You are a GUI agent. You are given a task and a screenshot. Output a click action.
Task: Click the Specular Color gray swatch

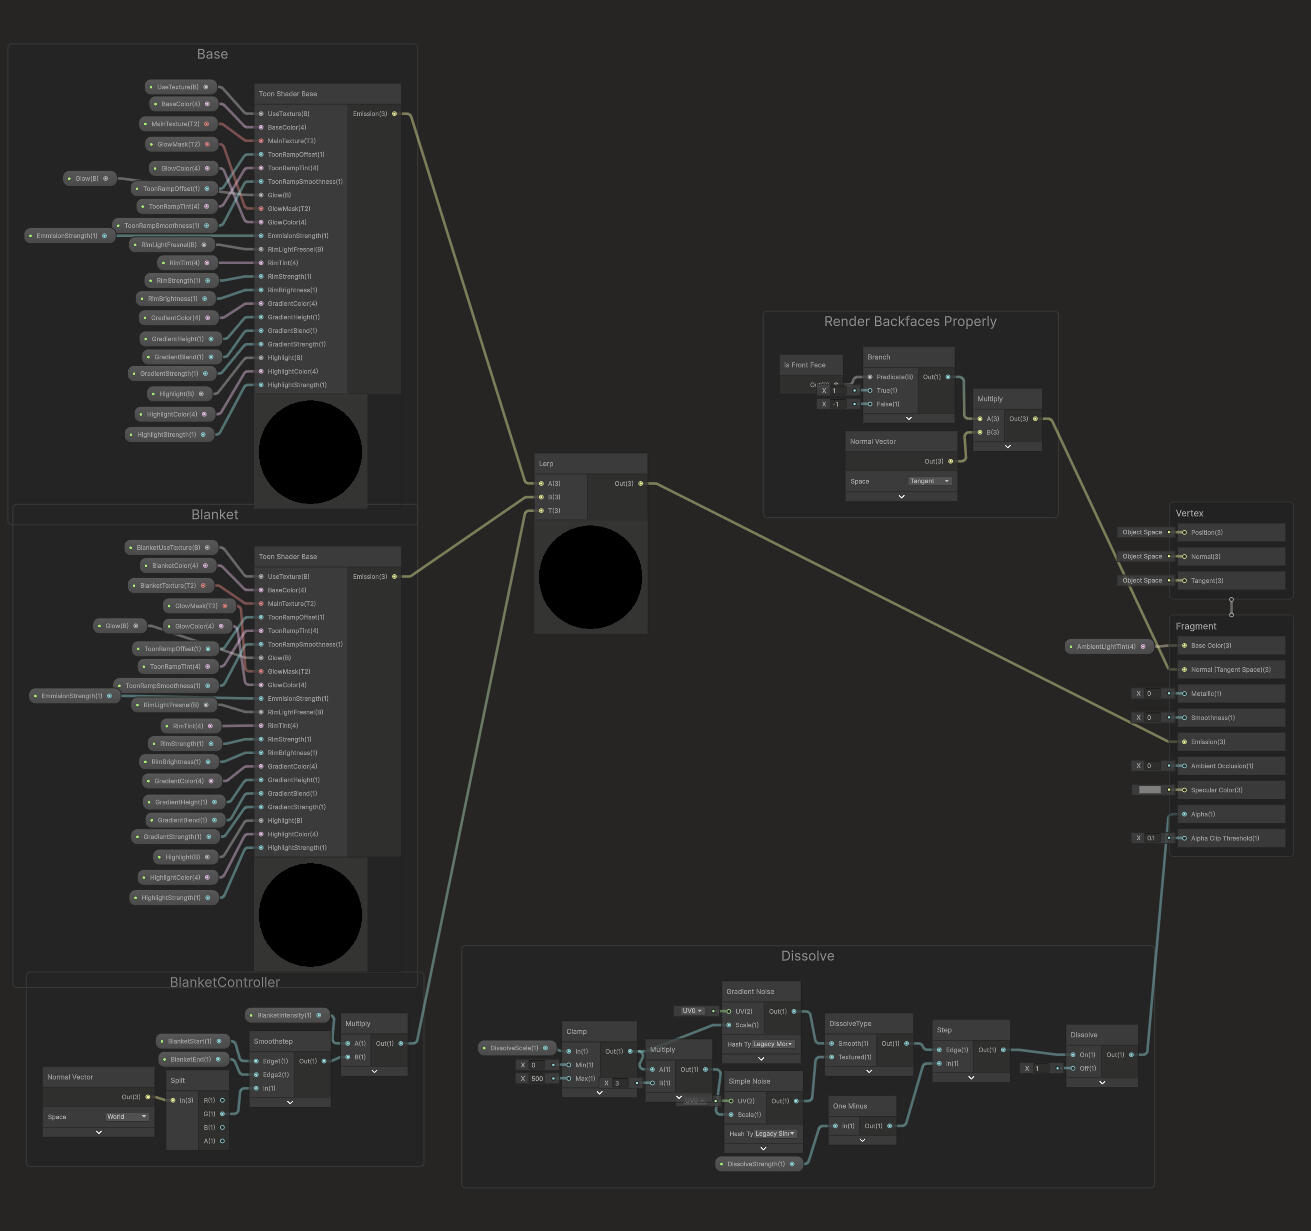[1150, 790]
